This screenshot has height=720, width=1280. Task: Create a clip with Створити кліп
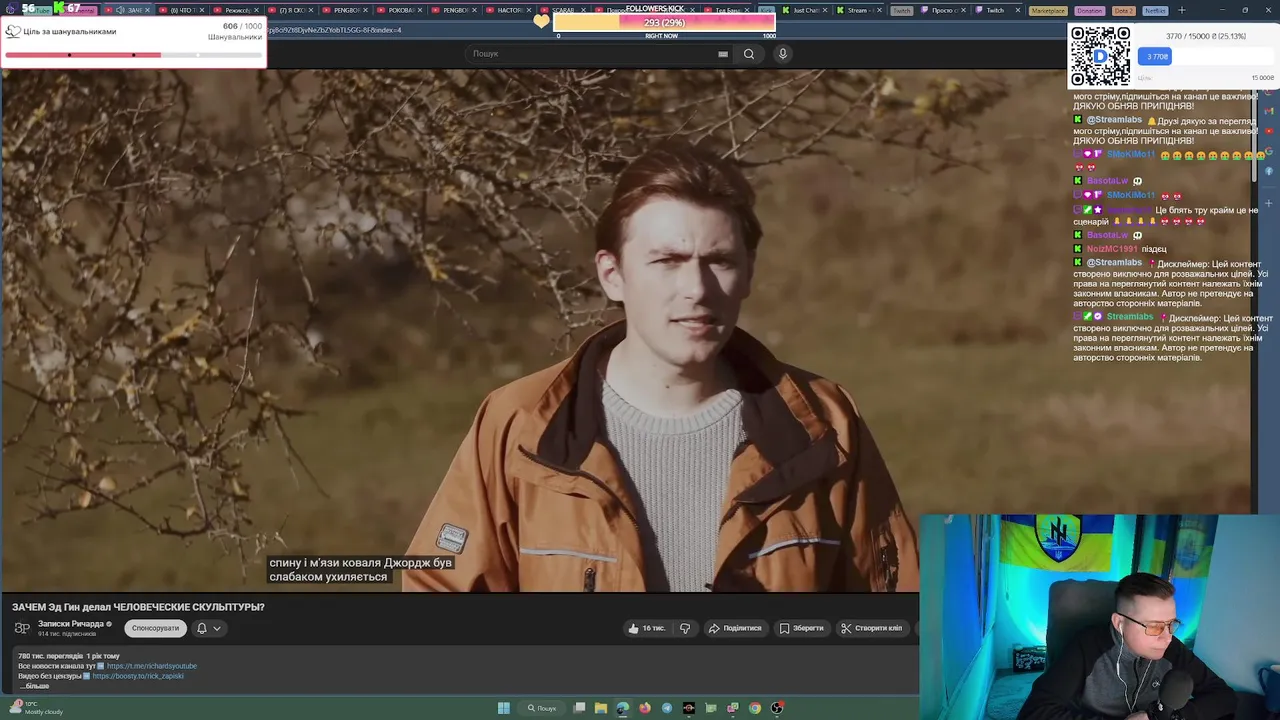[872, 628]
